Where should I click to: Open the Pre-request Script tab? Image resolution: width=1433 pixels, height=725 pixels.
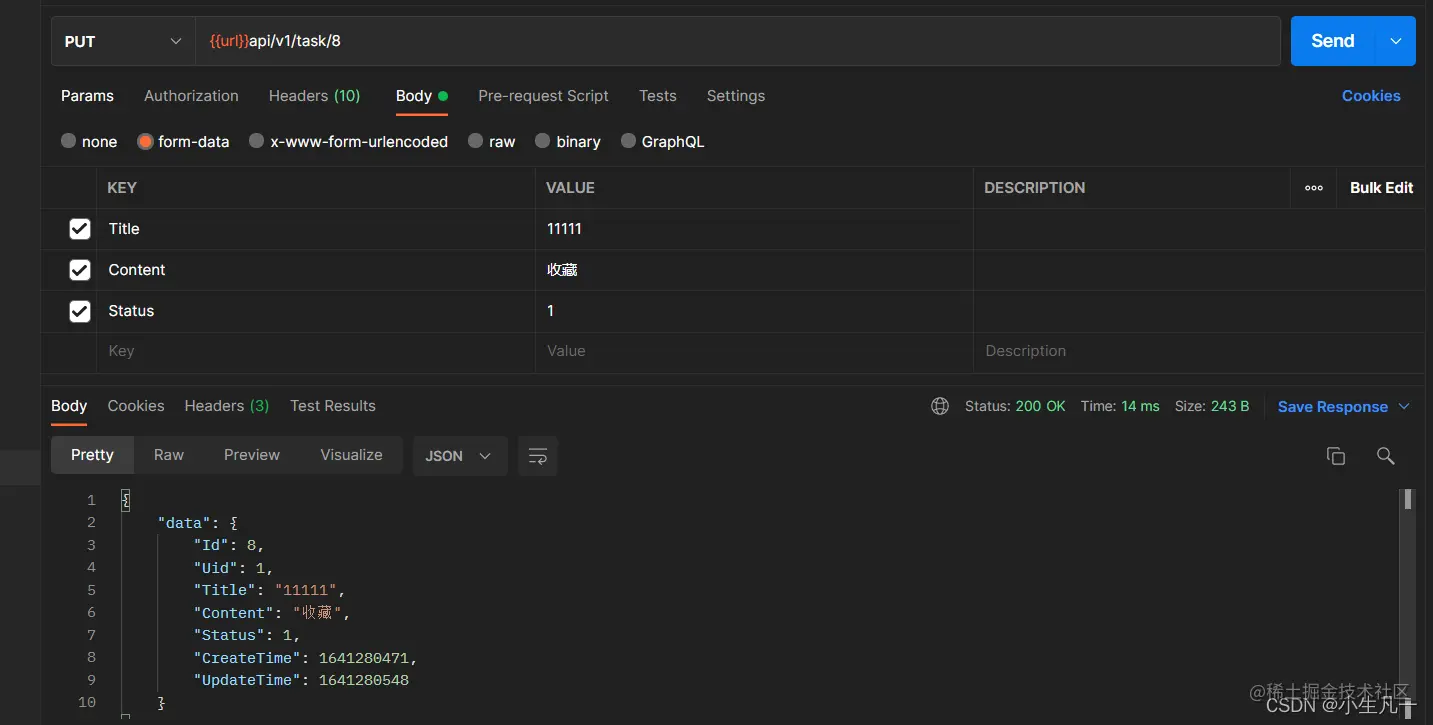pyautogui.click(x=543, y=96)
